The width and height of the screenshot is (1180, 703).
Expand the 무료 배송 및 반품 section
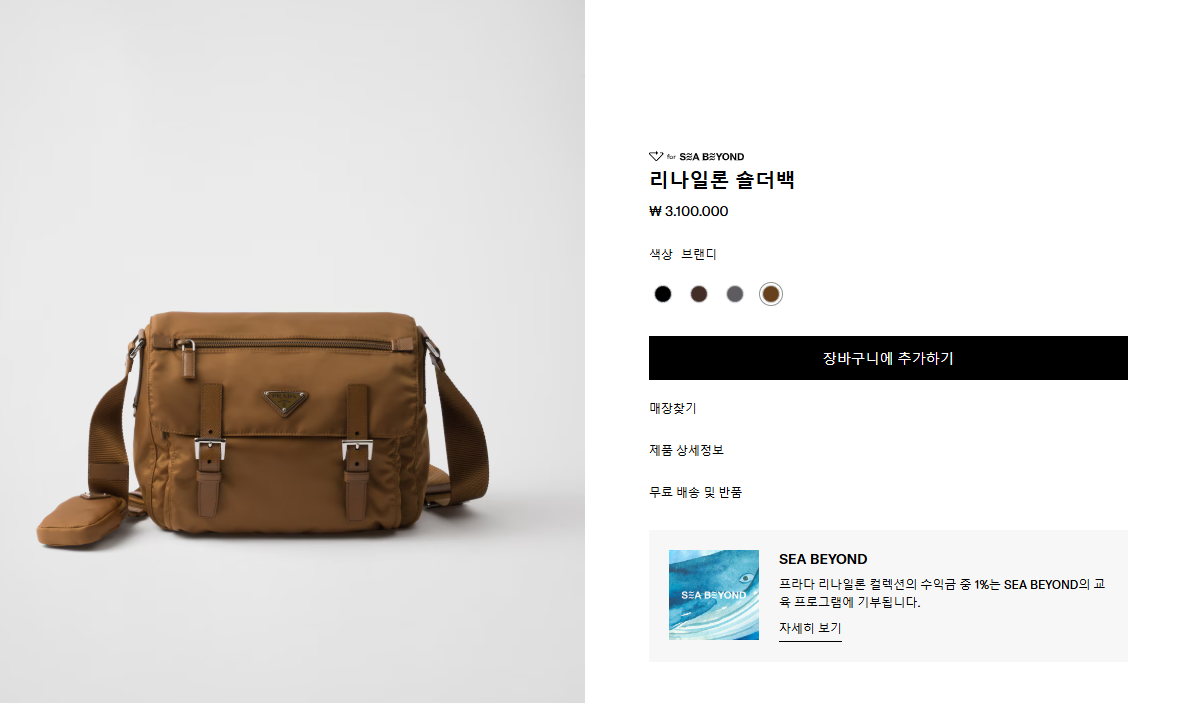pos(695,492)
